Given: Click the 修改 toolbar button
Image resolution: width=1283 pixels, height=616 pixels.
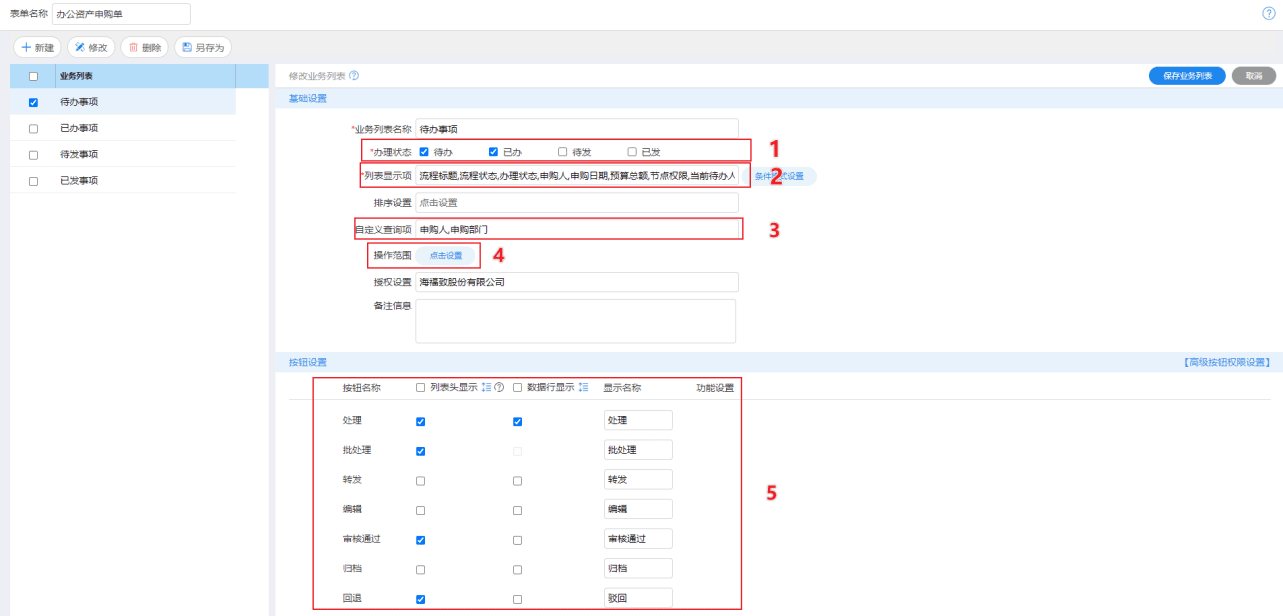Looking at the screenshot, I should coord(91,47).
